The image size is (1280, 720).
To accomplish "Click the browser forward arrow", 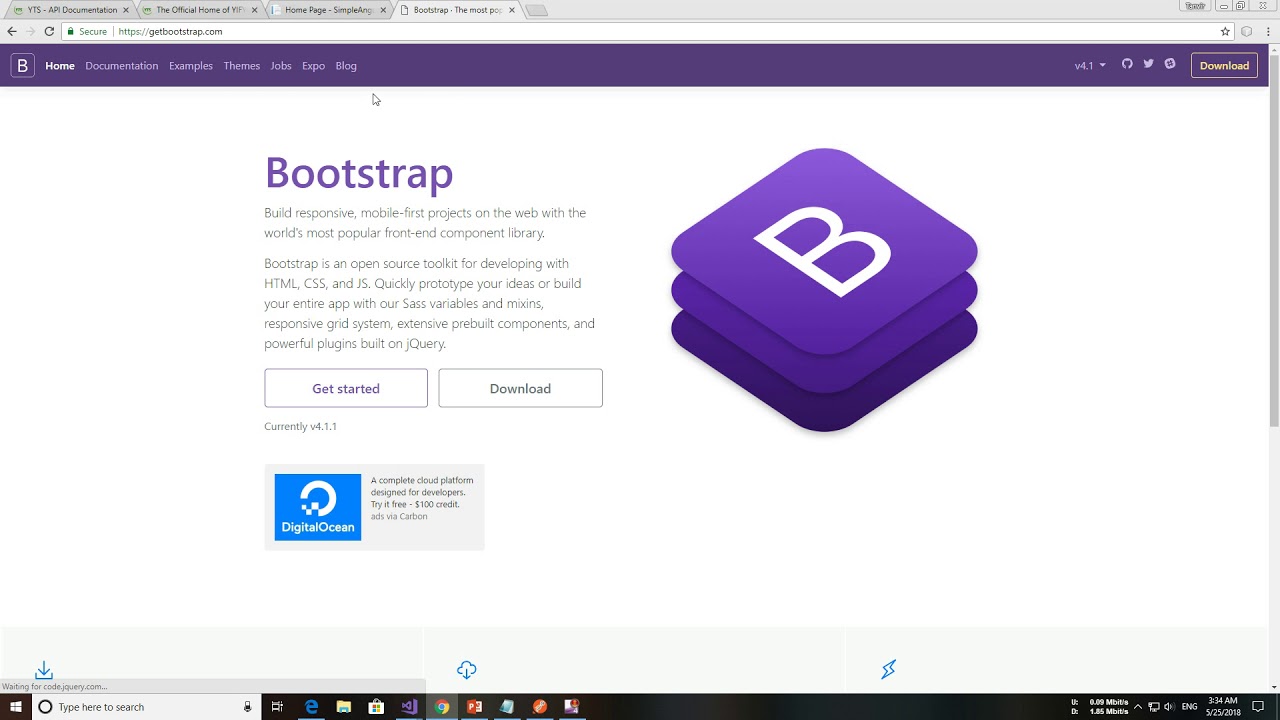I will (30, 31).
